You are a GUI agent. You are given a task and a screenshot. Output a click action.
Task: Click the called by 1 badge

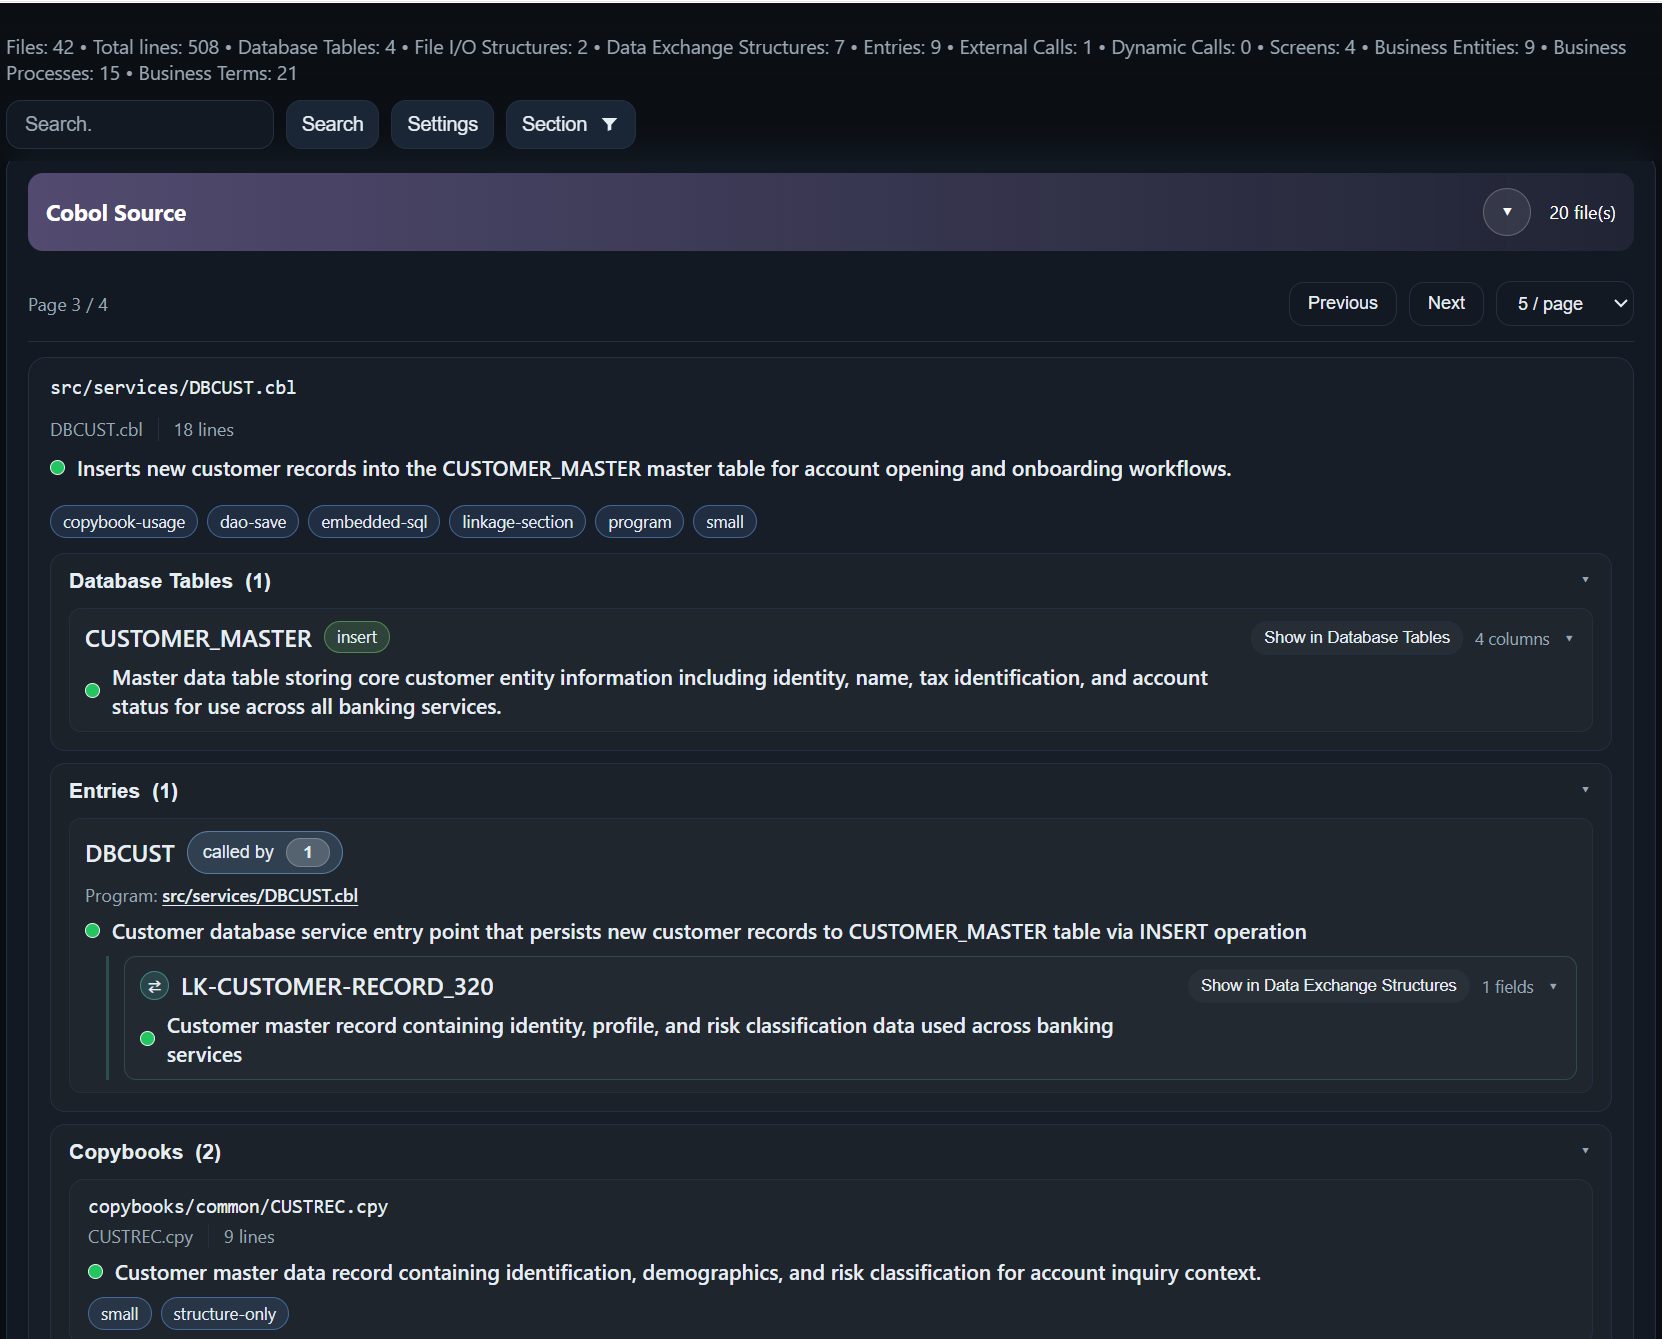point(265,852)
